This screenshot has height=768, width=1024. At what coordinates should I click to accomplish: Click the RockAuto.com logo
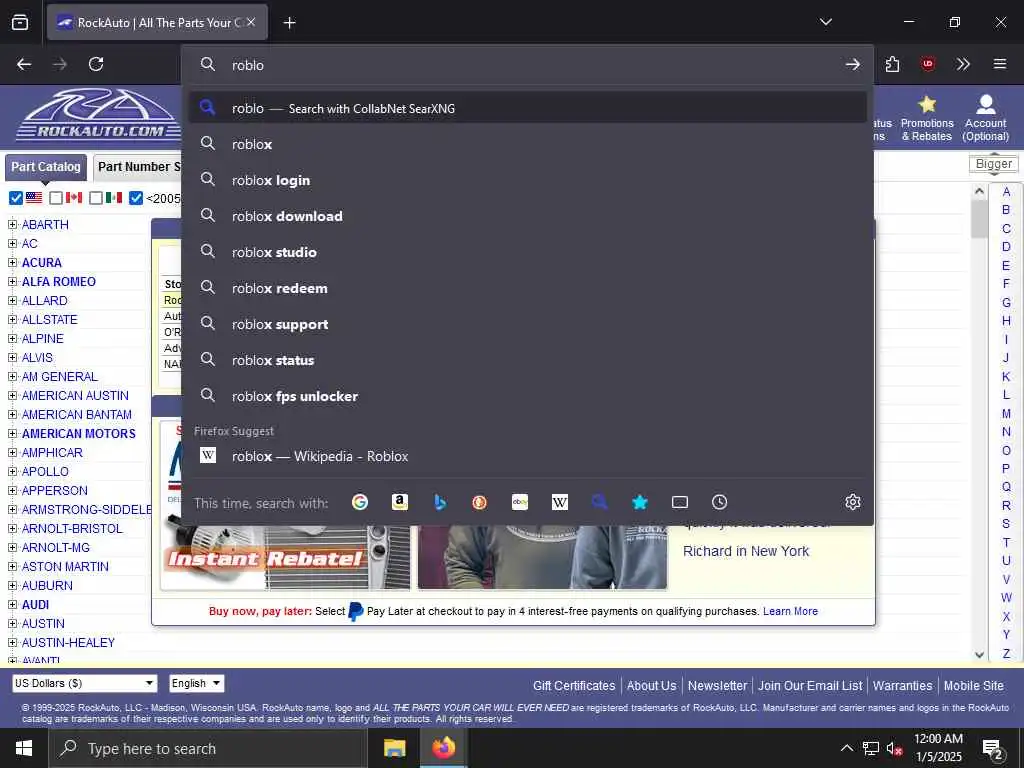point(98,114)
